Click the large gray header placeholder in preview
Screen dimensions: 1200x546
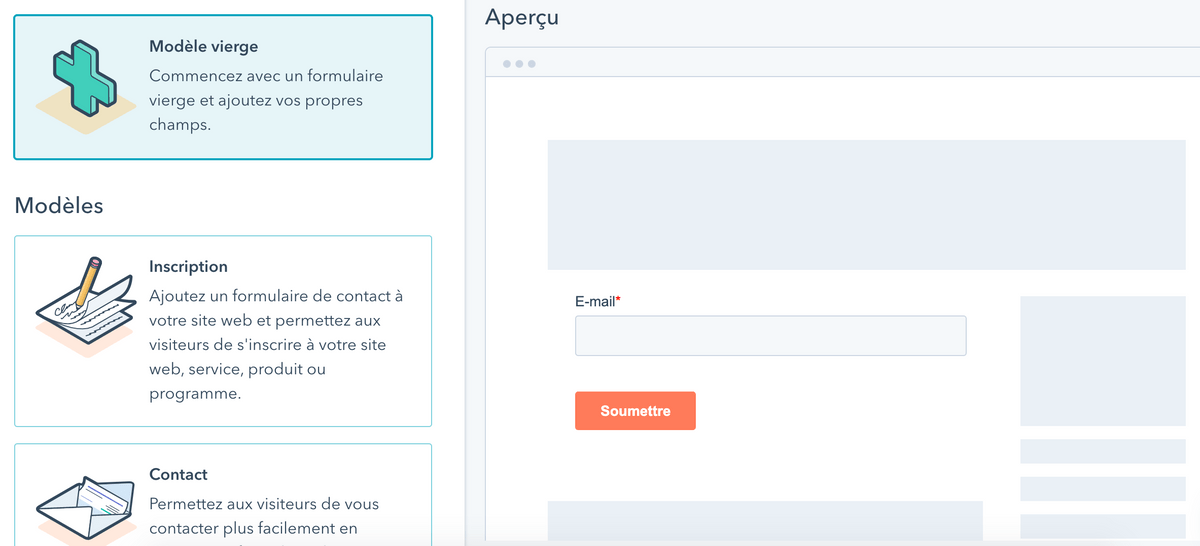click(867, 205)
